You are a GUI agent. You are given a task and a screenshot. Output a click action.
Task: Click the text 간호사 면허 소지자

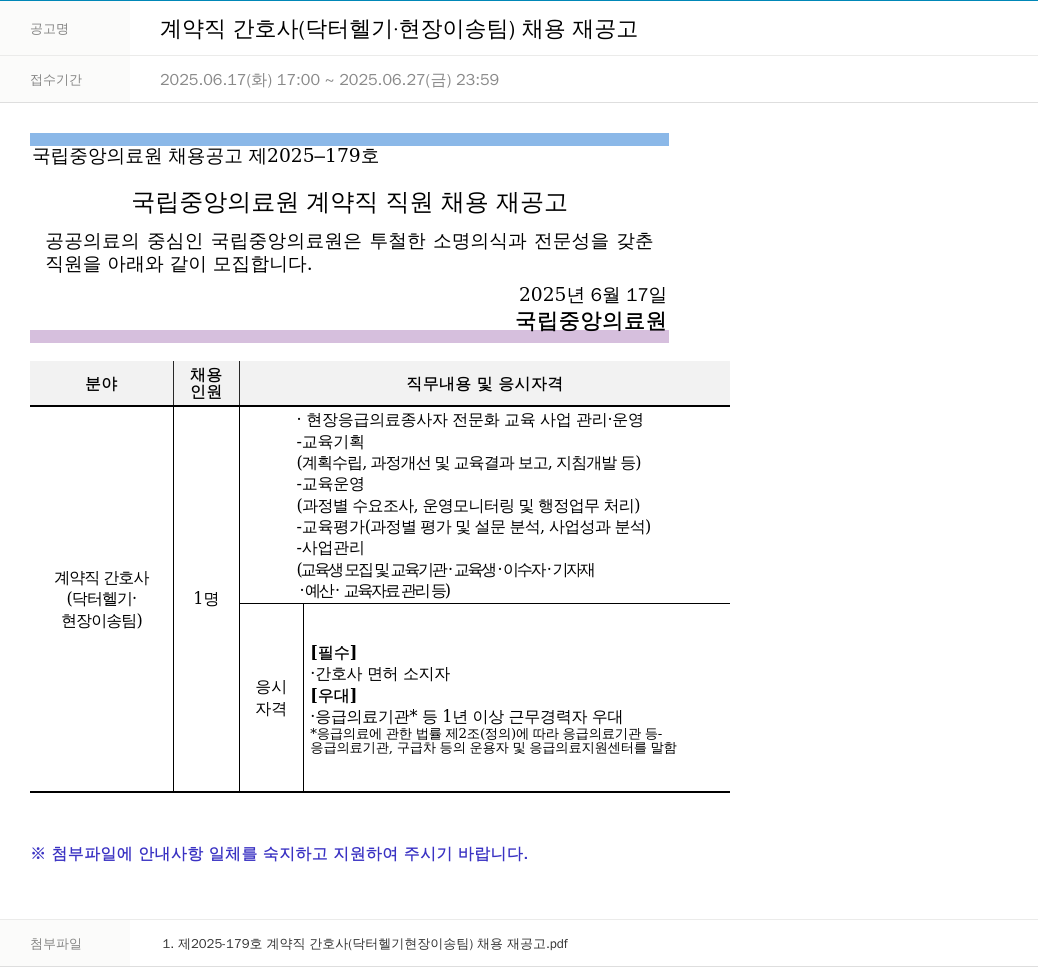coord(380,674)
